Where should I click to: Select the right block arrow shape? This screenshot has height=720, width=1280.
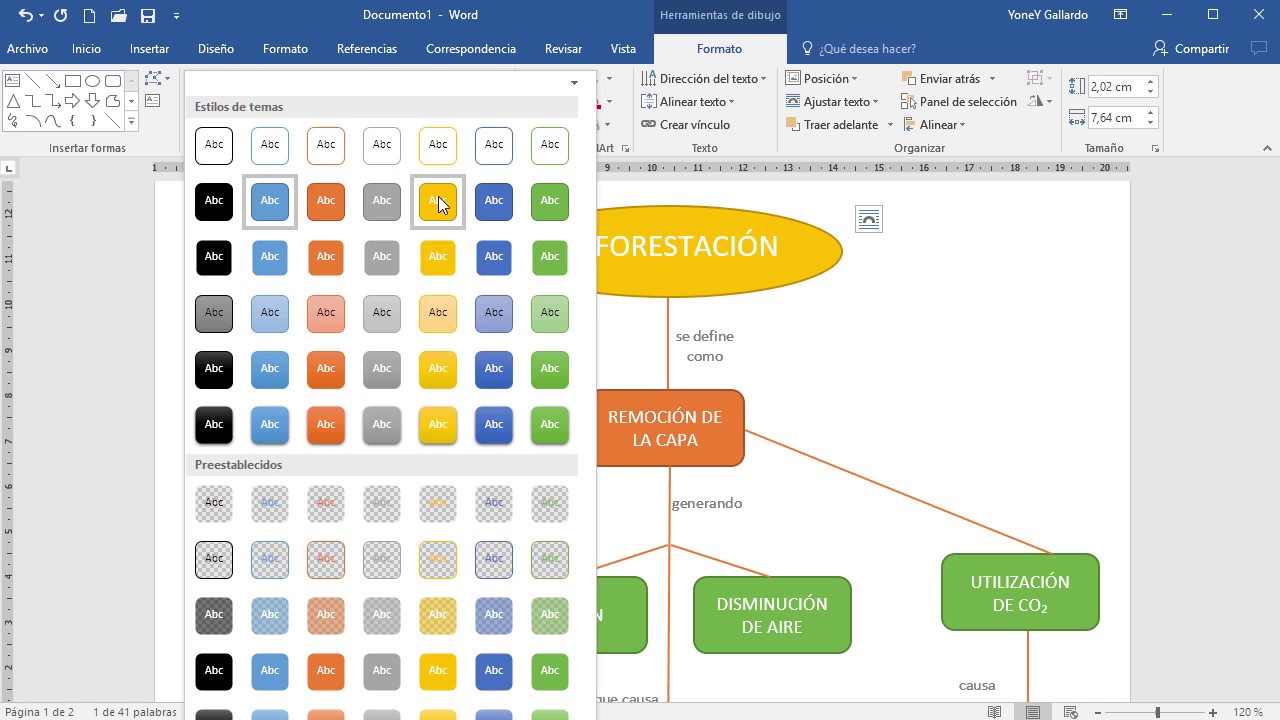point(72,101)
